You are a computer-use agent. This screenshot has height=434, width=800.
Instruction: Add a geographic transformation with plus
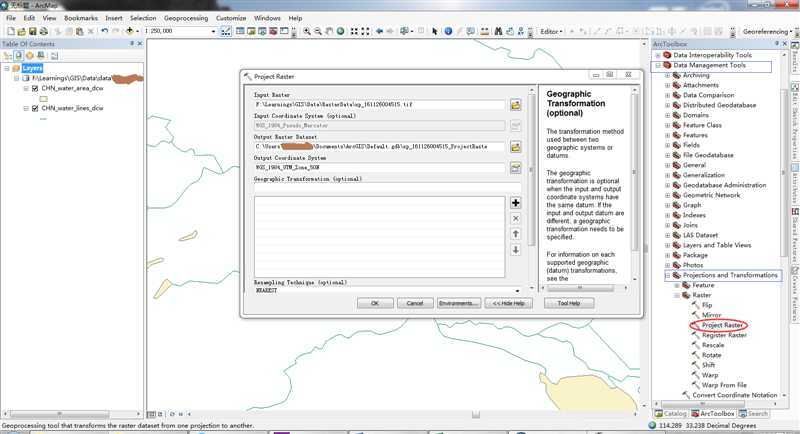pos(515,203)
